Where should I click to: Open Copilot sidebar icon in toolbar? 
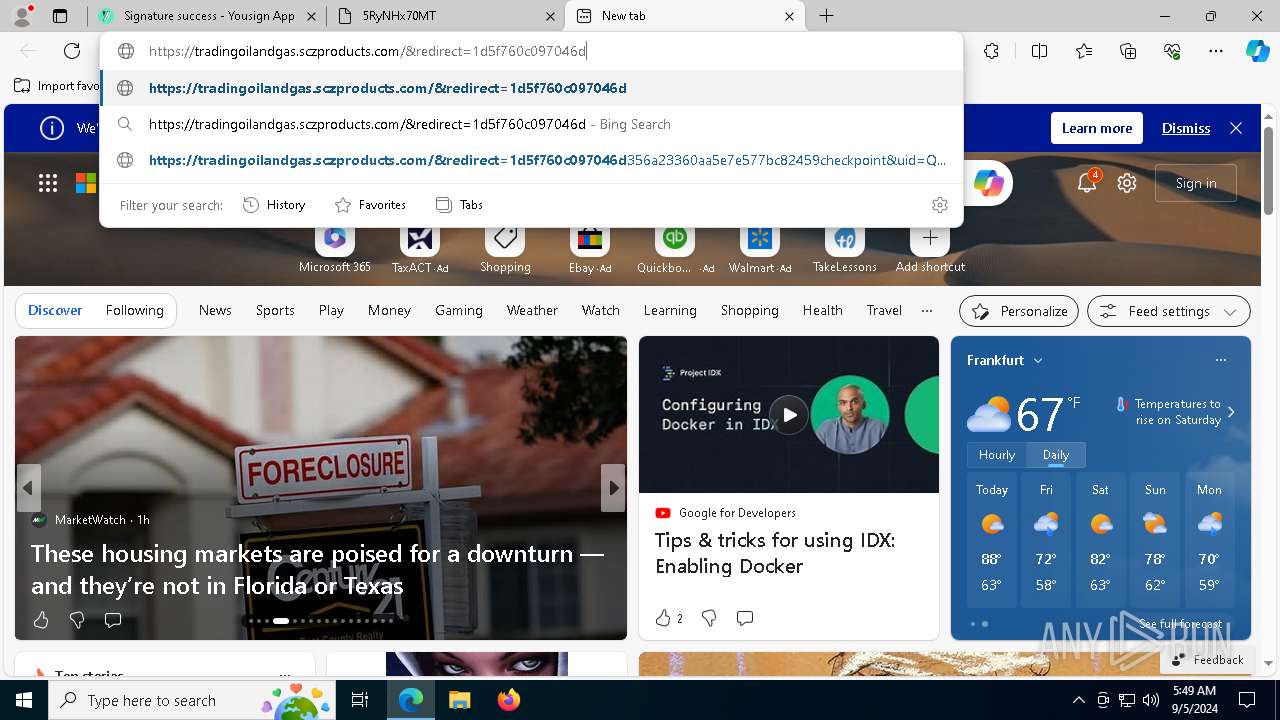tap(1257, 51)
